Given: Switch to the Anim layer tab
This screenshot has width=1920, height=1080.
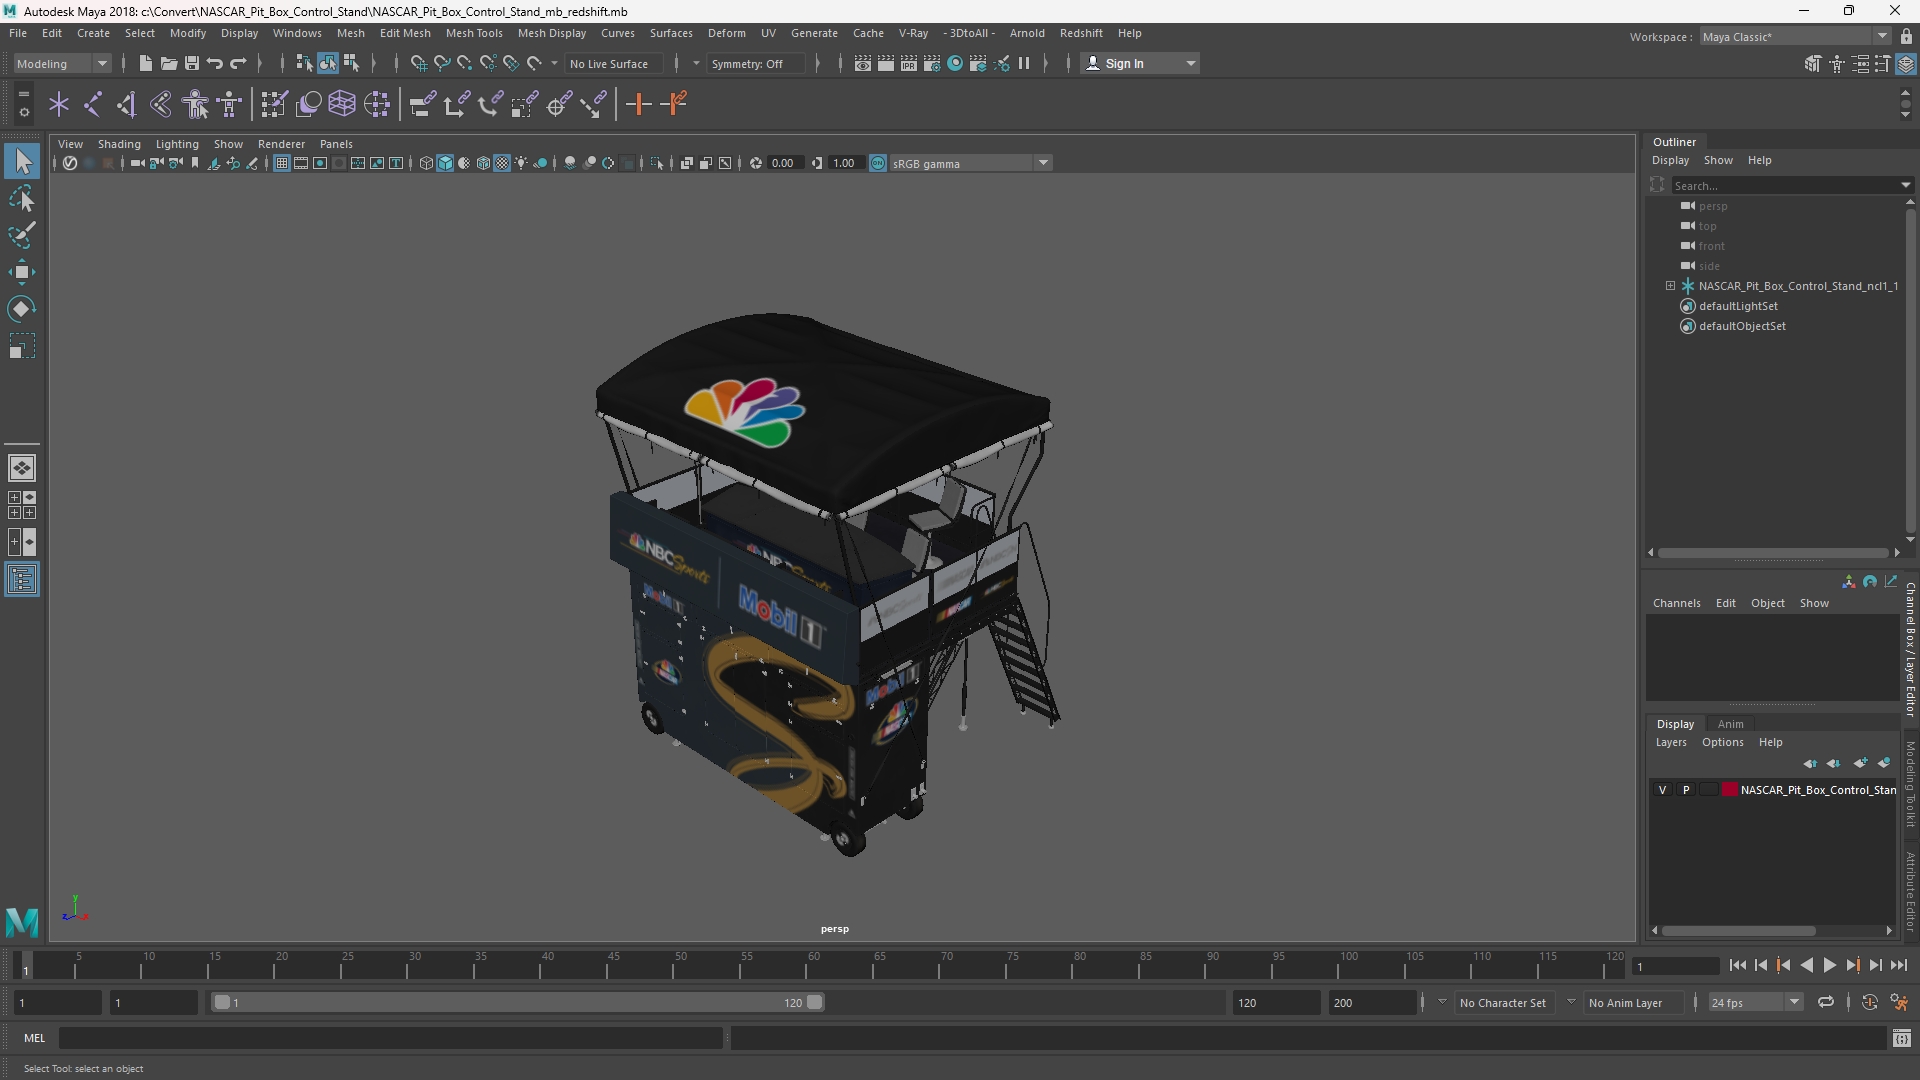Looking at the screenshot, I should 1730,724.
